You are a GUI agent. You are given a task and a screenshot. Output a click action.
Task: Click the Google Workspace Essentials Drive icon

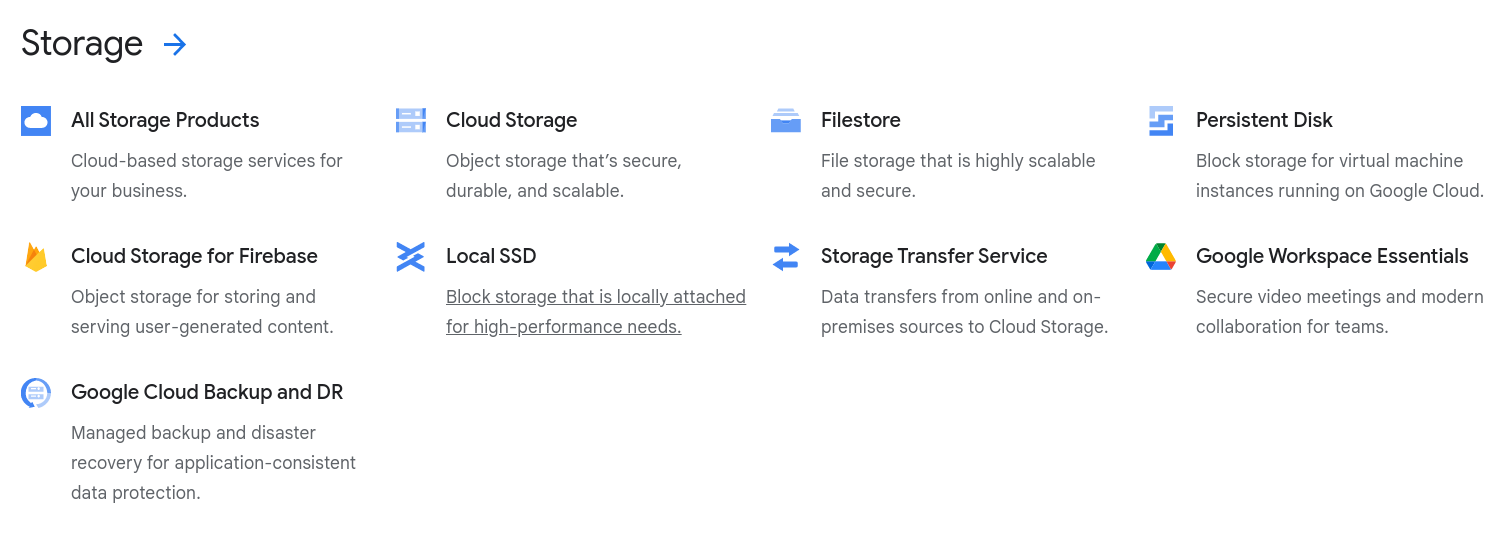(1161, 257)
